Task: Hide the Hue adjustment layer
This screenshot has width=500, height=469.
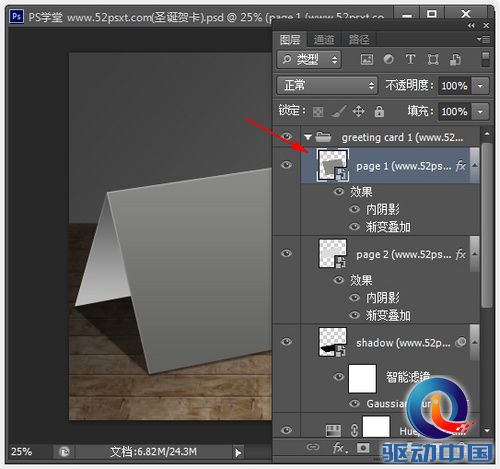Action: pyautogui.click(x=286, y=430)
